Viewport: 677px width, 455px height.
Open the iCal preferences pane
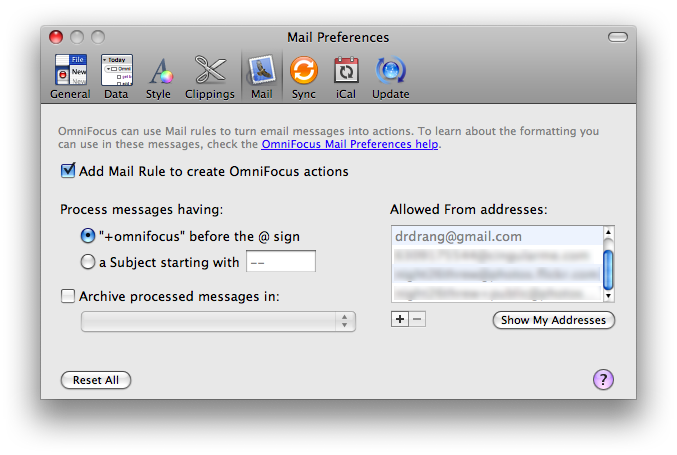click(x=346, y=77)
